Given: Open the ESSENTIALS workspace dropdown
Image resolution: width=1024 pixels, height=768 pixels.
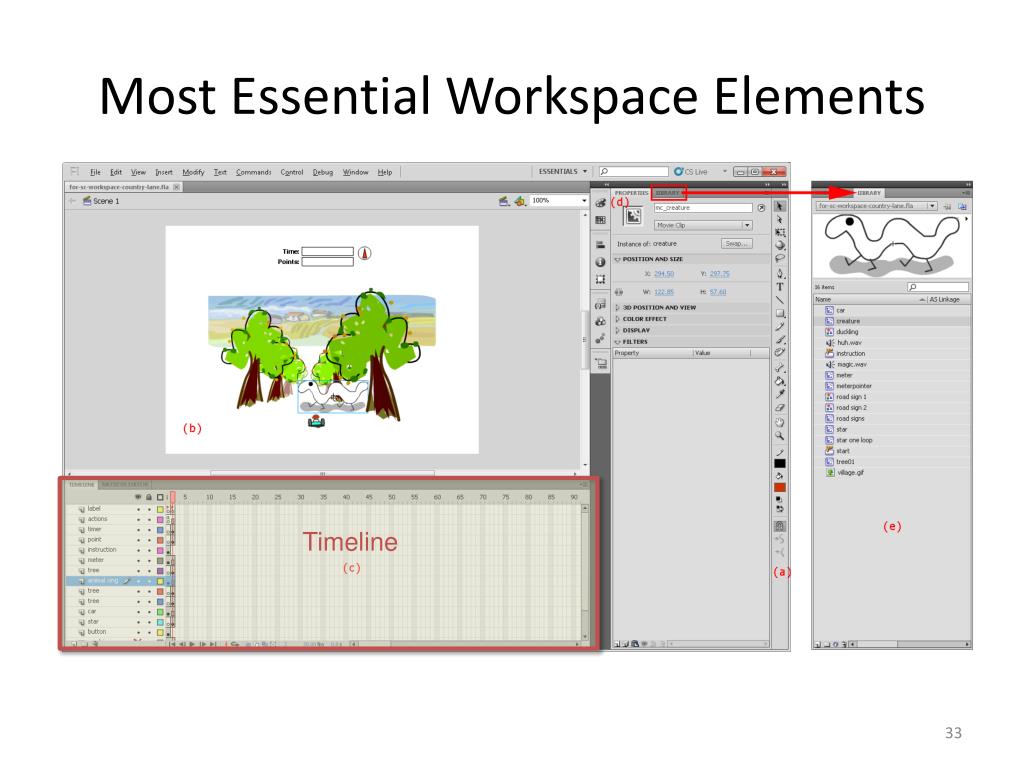Looking at the screenshot, I should [563, 172].
